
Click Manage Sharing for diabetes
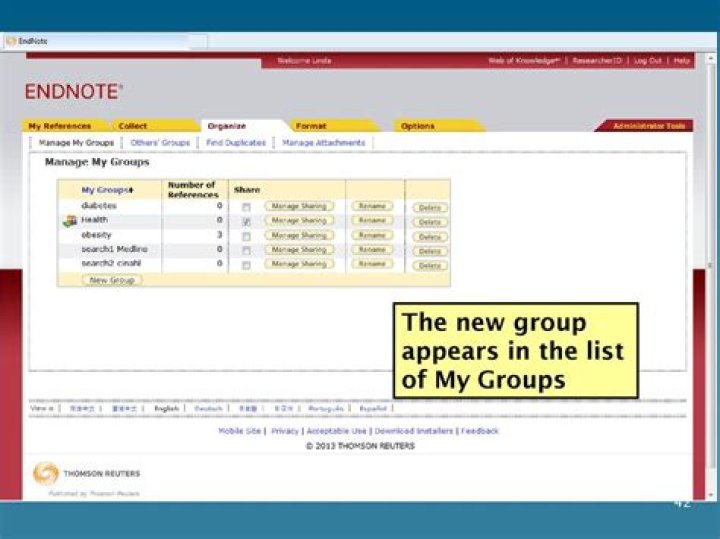pyautogui.click(x=299, y=206)
